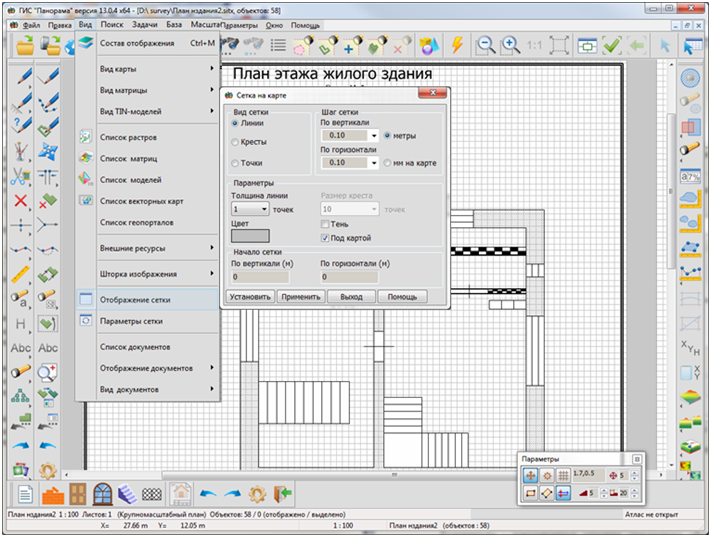The image size is (709, 537).
Task: Click the red X delete icon
Action: (21, 201)
